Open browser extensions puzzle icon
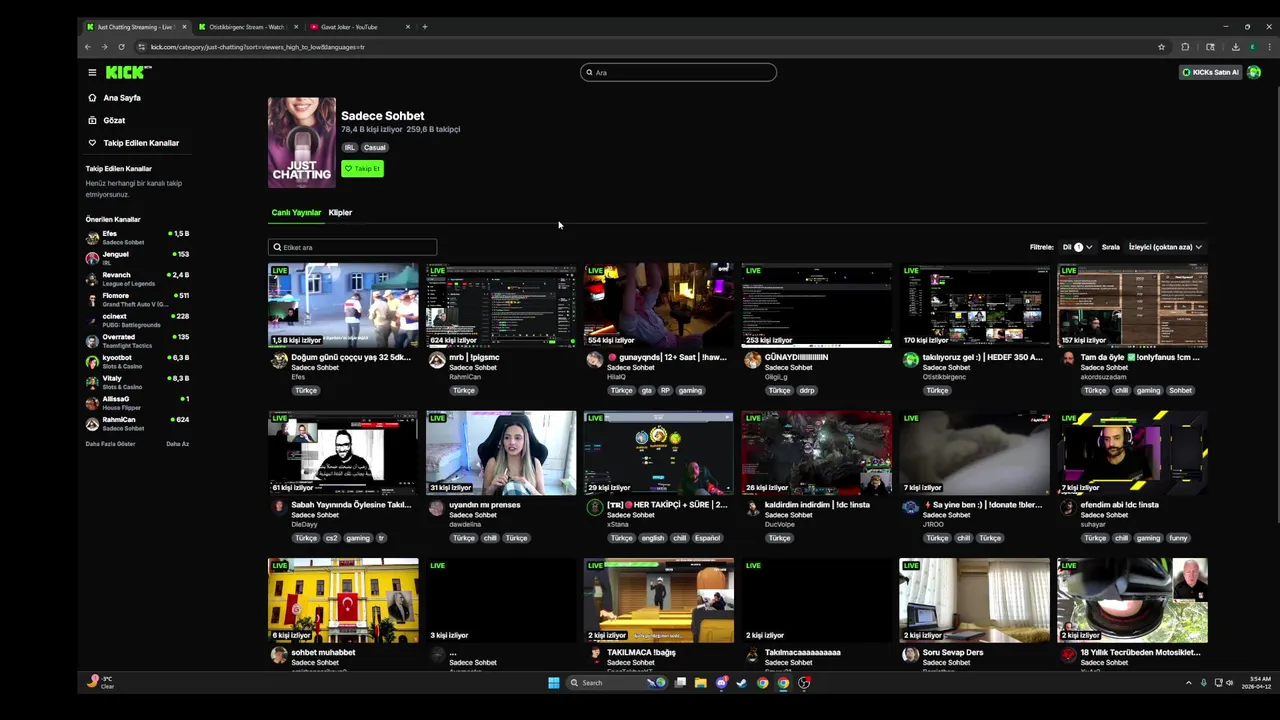The height and width of the screenshot is (720, 1280). [1185, 47]
